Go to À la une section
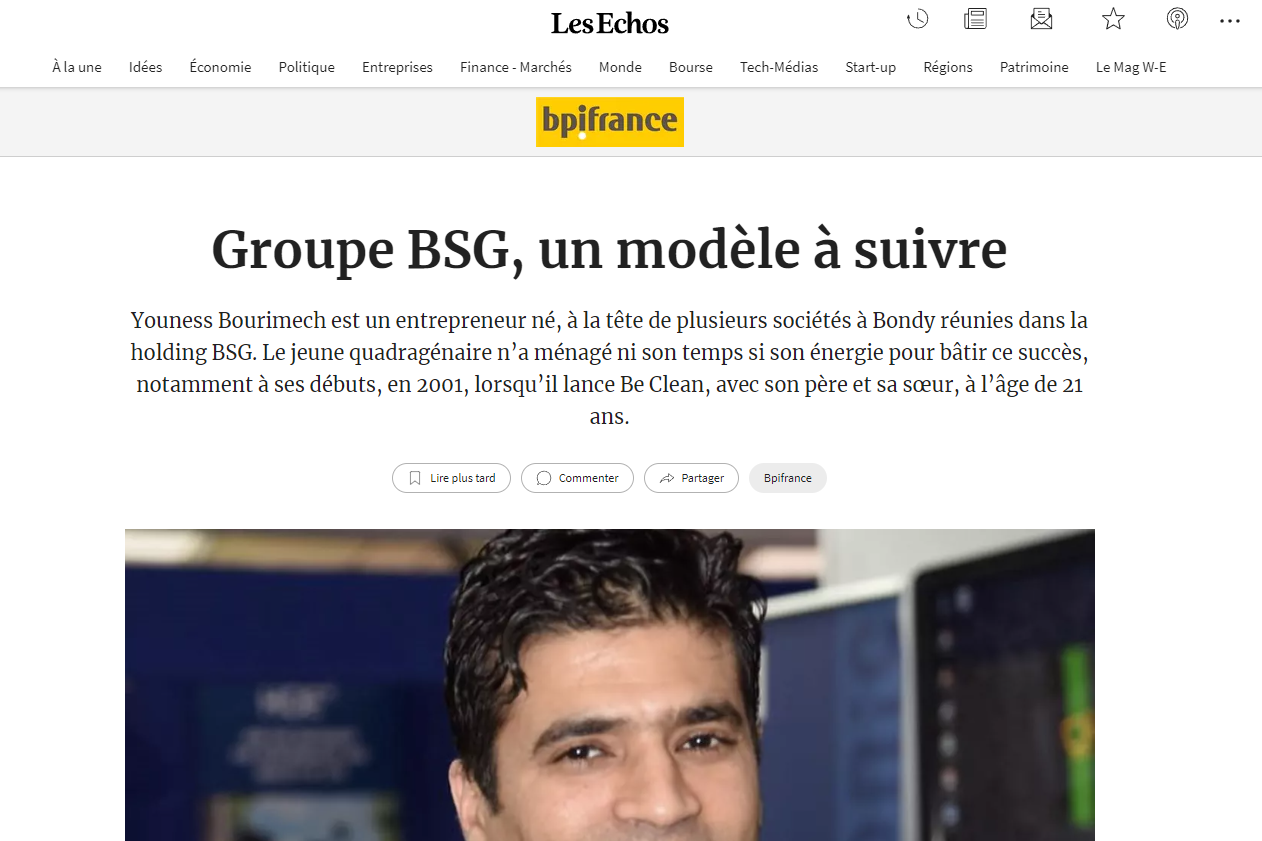The width and height of the screenshot is (1262, 841). [x=77, y=67]
